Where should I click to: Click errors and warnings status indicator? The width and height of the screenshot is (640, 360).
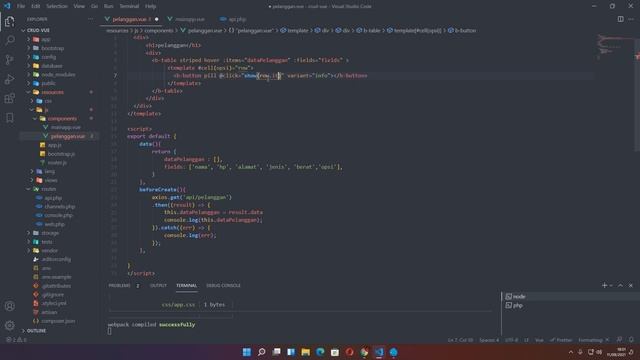click(x=16, y=340)
